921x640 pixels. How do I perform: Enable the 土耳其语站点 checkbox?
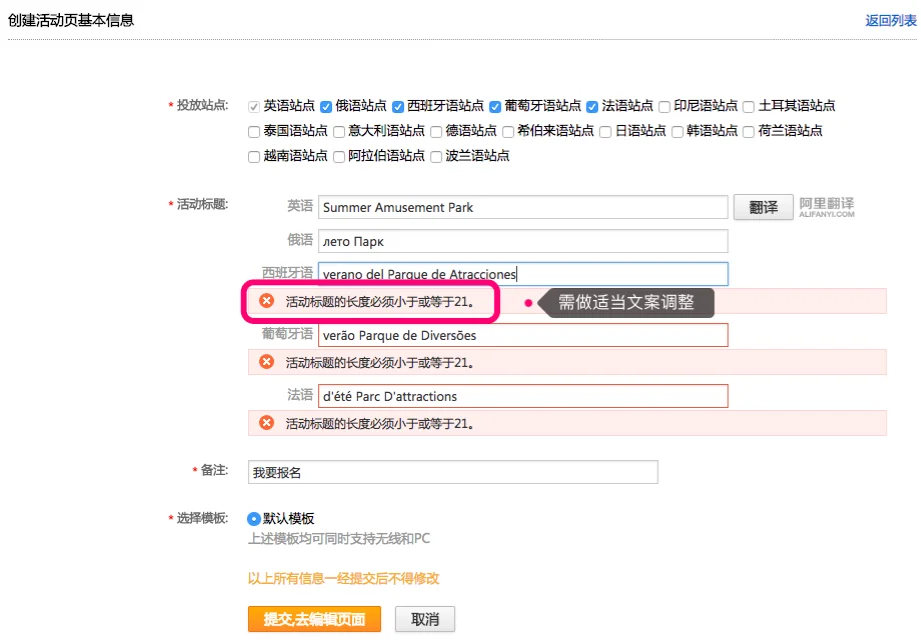tap(748, 107)
